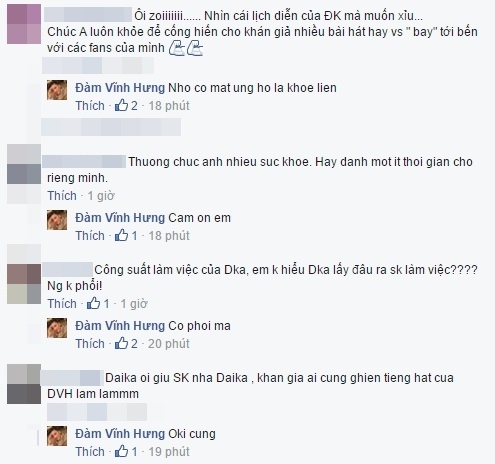Click Thích under 'Thuong chuc anh' comment
Screen dimensions: 495x464
pos(62,196)
